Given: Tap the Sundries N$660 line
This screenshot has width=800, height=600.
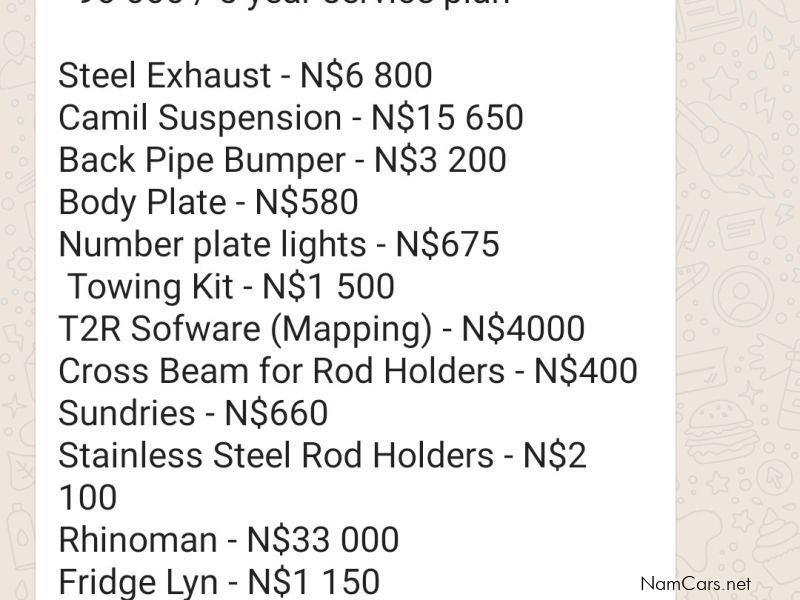Looking at the screenshot, I should click(193, 413).
